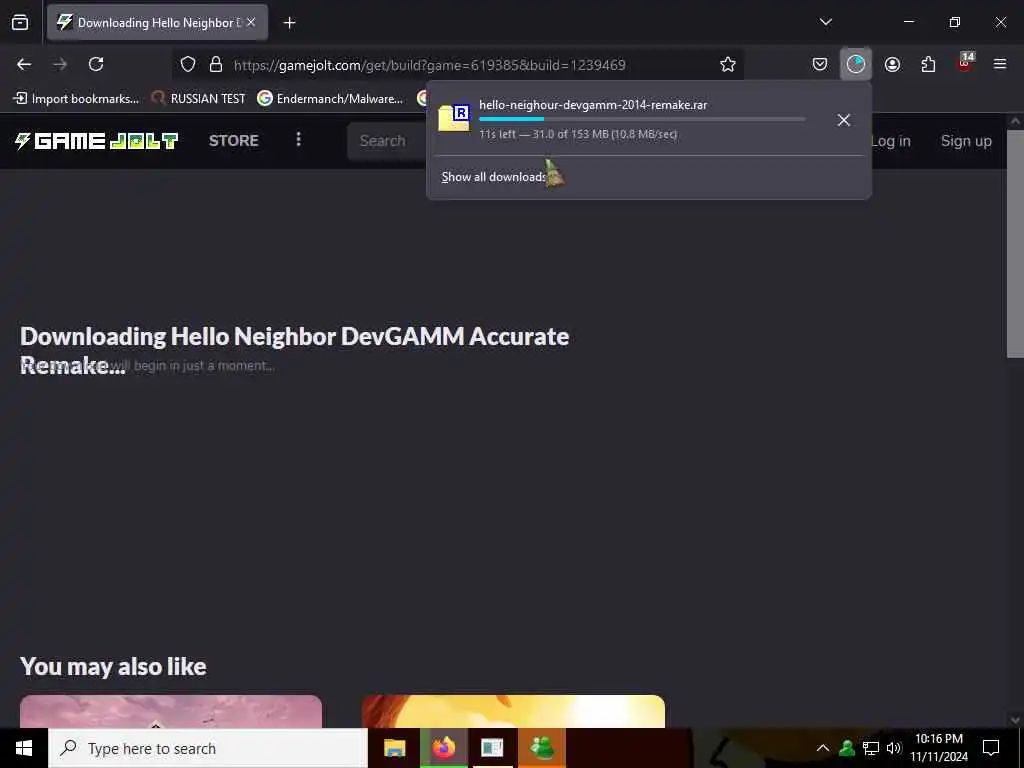
Task: Select the Downloading Hello Neighbor tab
Action: coord(157,22)
